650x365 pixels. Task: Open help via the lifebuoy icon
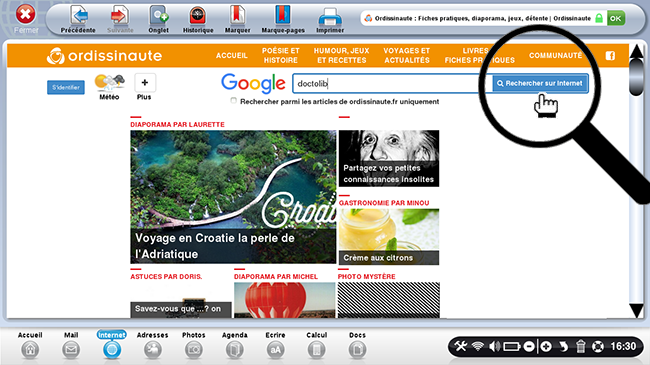point(597,346)
